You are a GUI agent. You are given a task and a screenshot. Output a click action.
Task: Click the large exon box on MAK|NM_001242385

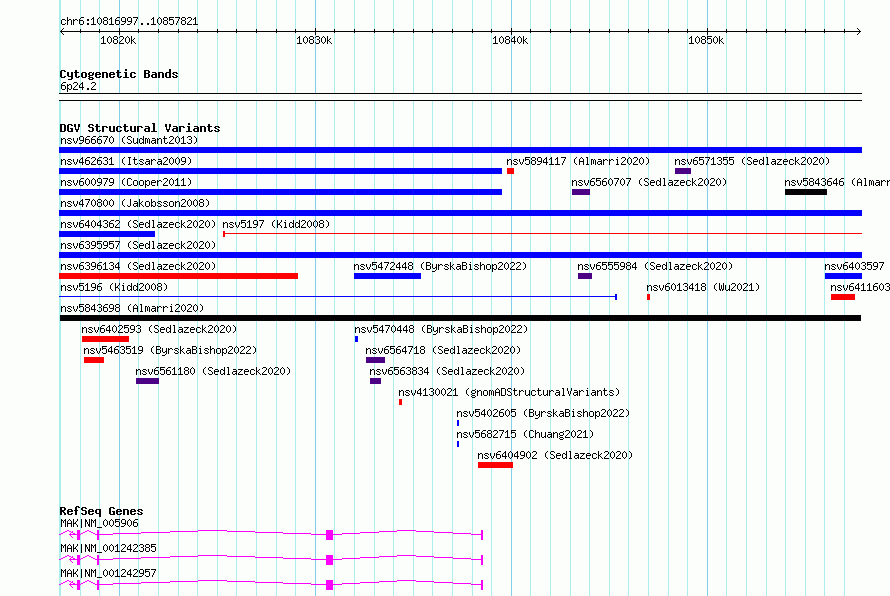click(x=329, y=560)
